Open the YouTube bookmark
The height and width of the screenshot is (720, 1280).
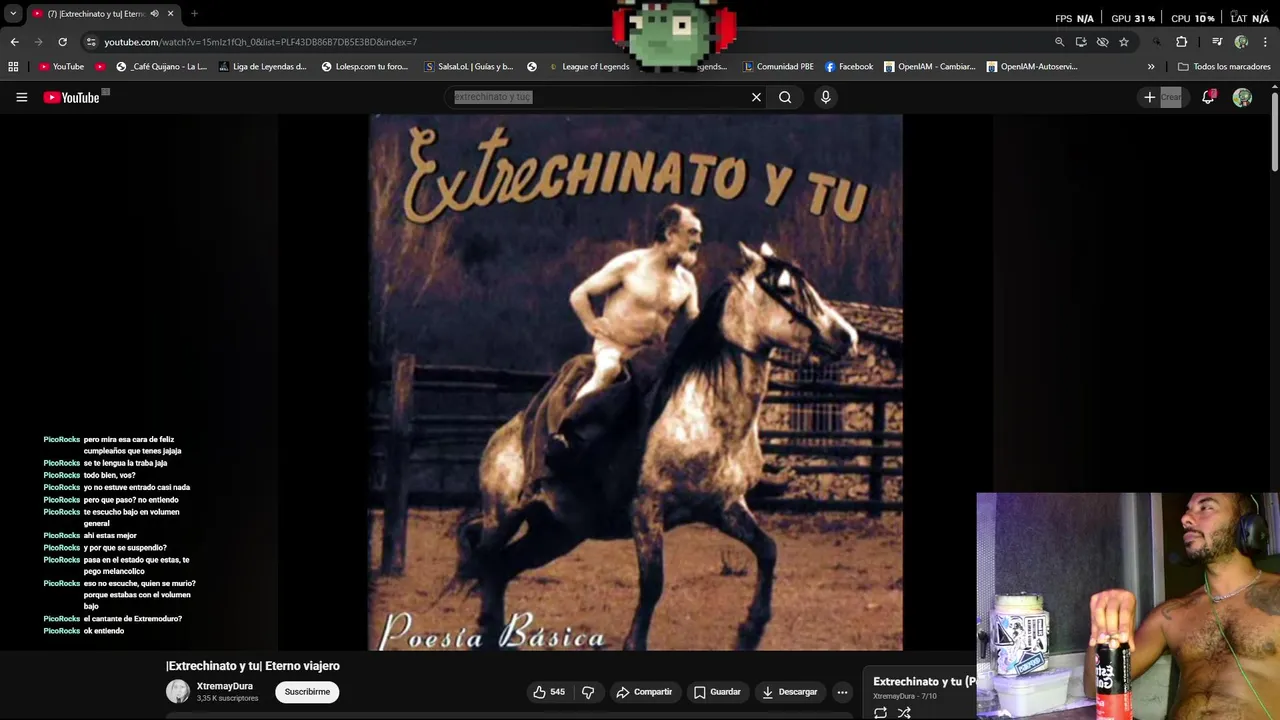(61, 67)
